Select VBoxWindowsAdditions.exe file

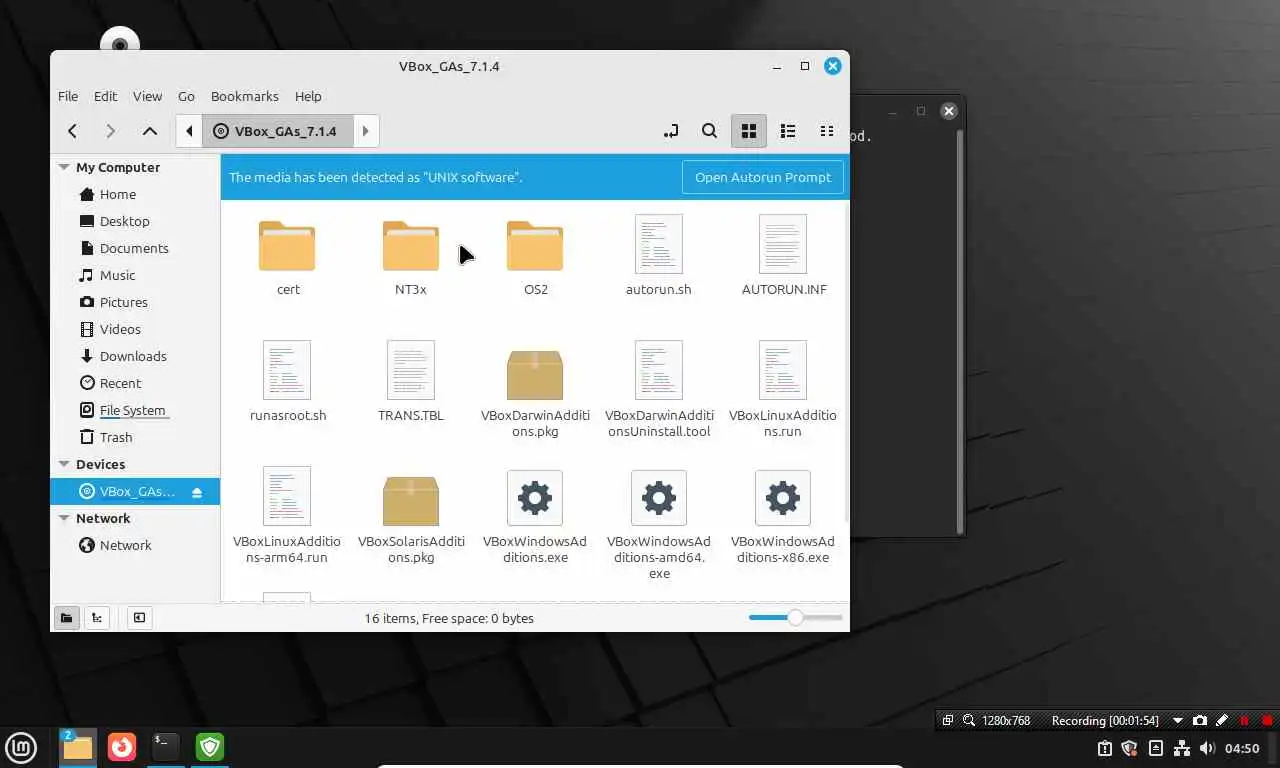[x=535, y=518]
